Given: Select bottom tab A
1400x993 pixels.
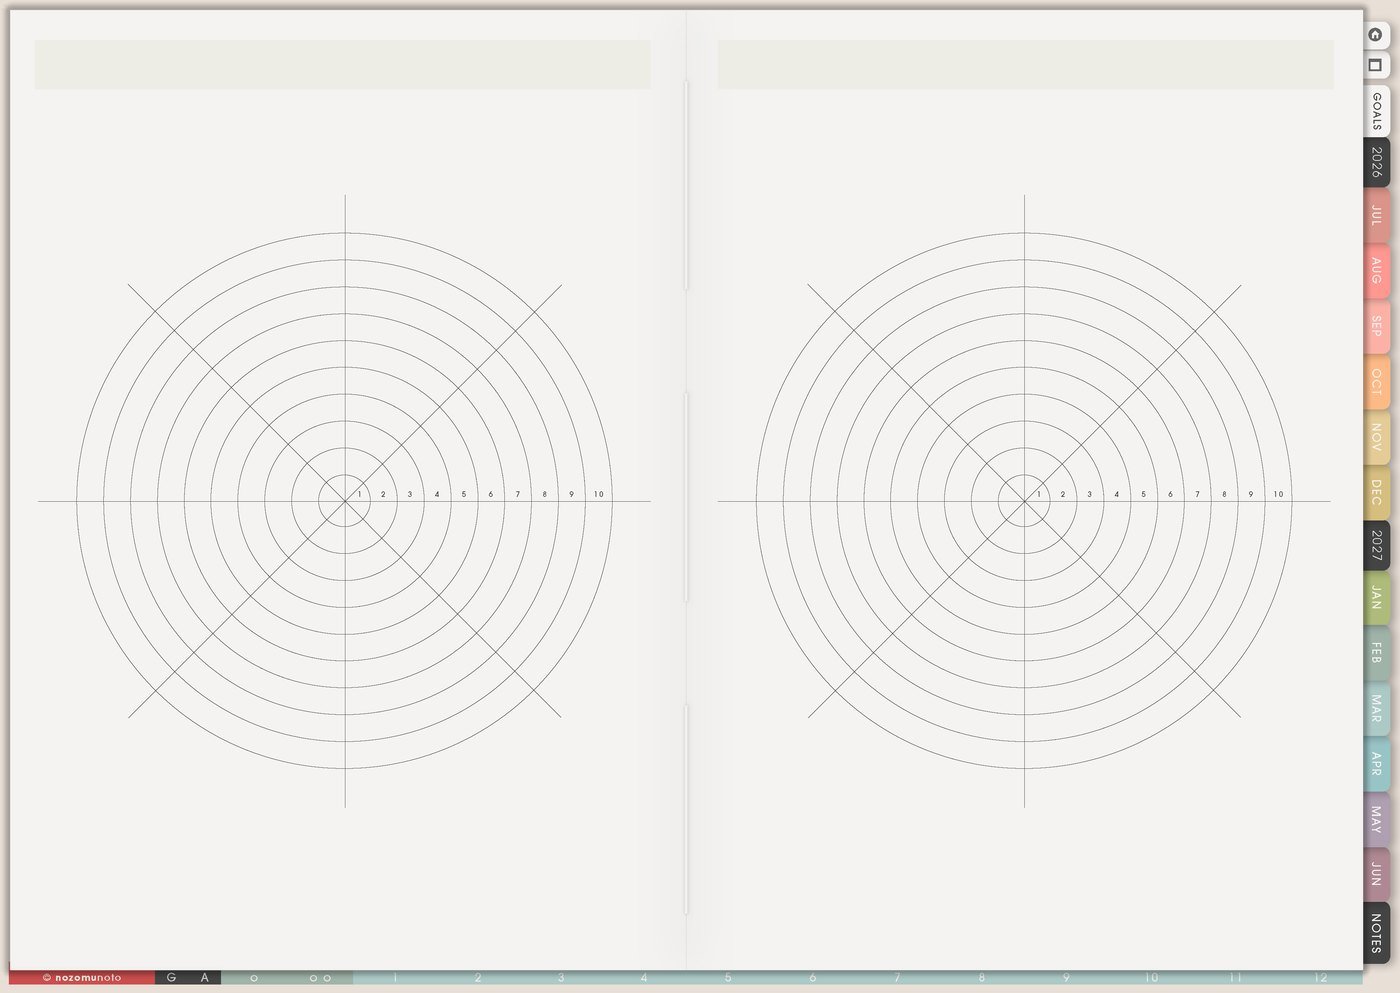Looking at the screenshot, I should point(204,978).
